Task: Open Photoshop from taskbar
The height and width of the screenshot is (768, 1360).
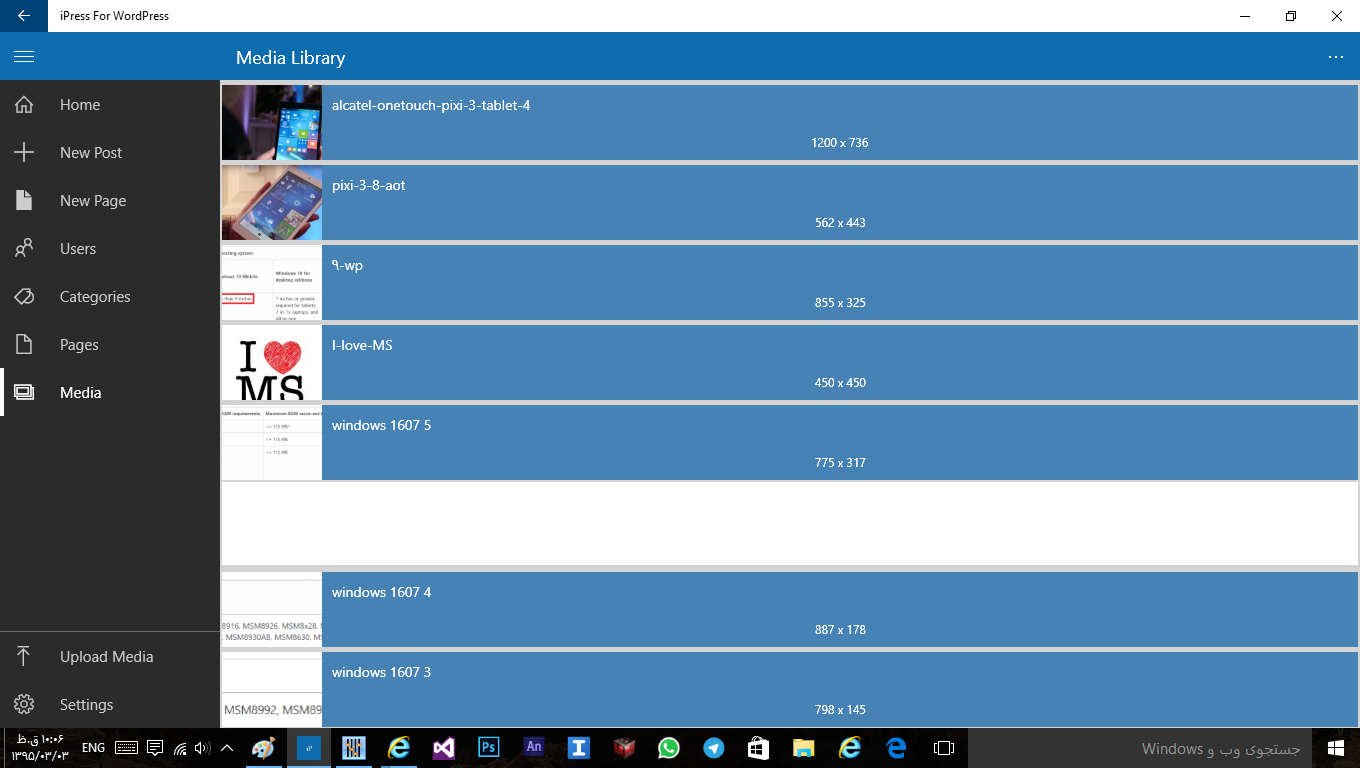Action: (489, 748)
